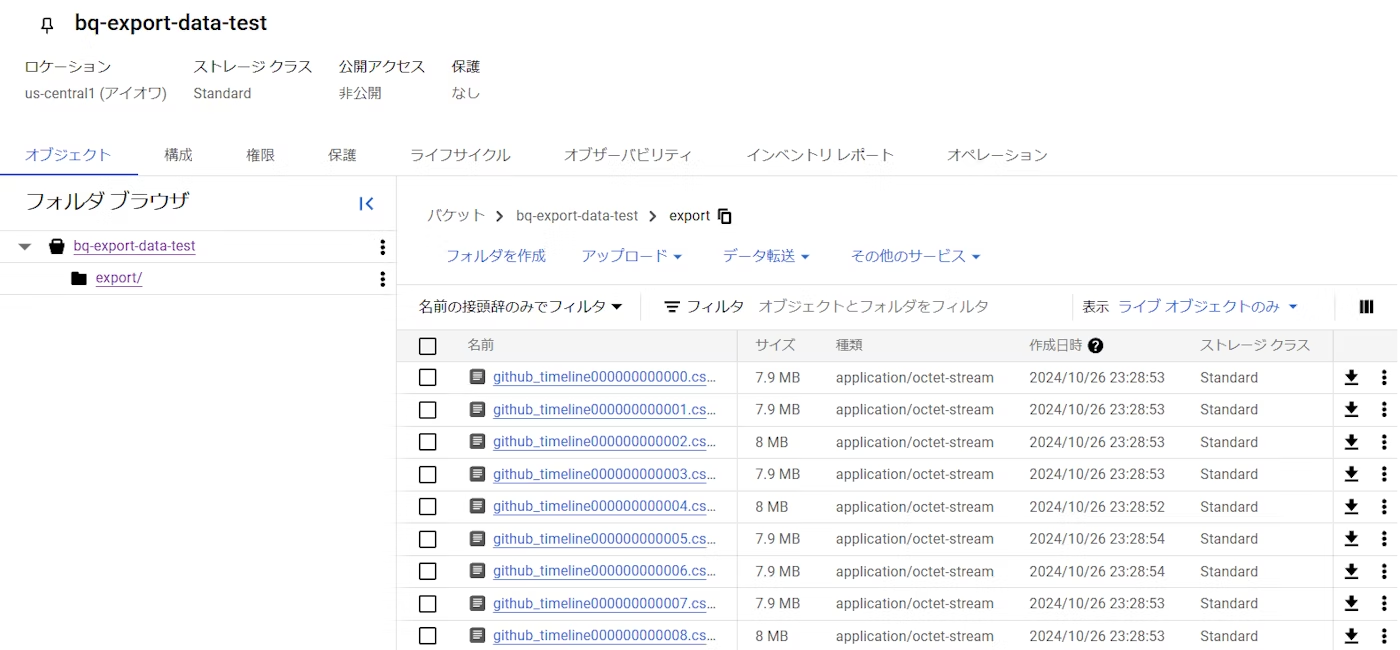Open the columns display options icon
1400x650 pixels.
(1366, 306)
